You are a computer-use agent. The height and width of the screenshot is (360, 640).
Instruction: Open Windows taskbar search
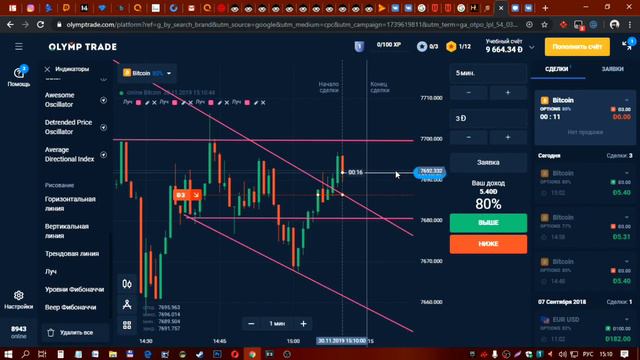pos(25,354)
